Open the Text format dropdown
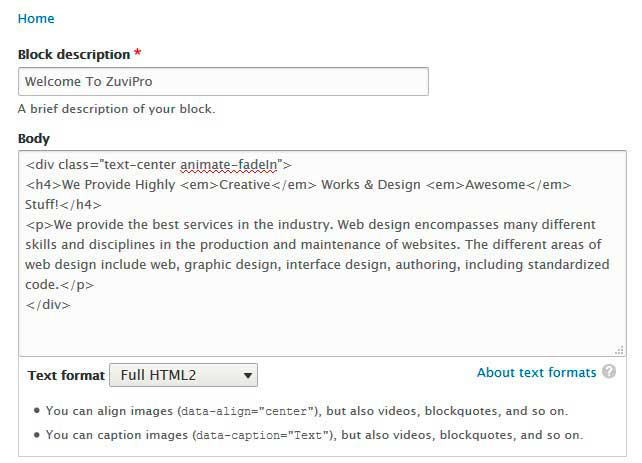This screenshot has width=642, height=463. click(x=183, y=375)
